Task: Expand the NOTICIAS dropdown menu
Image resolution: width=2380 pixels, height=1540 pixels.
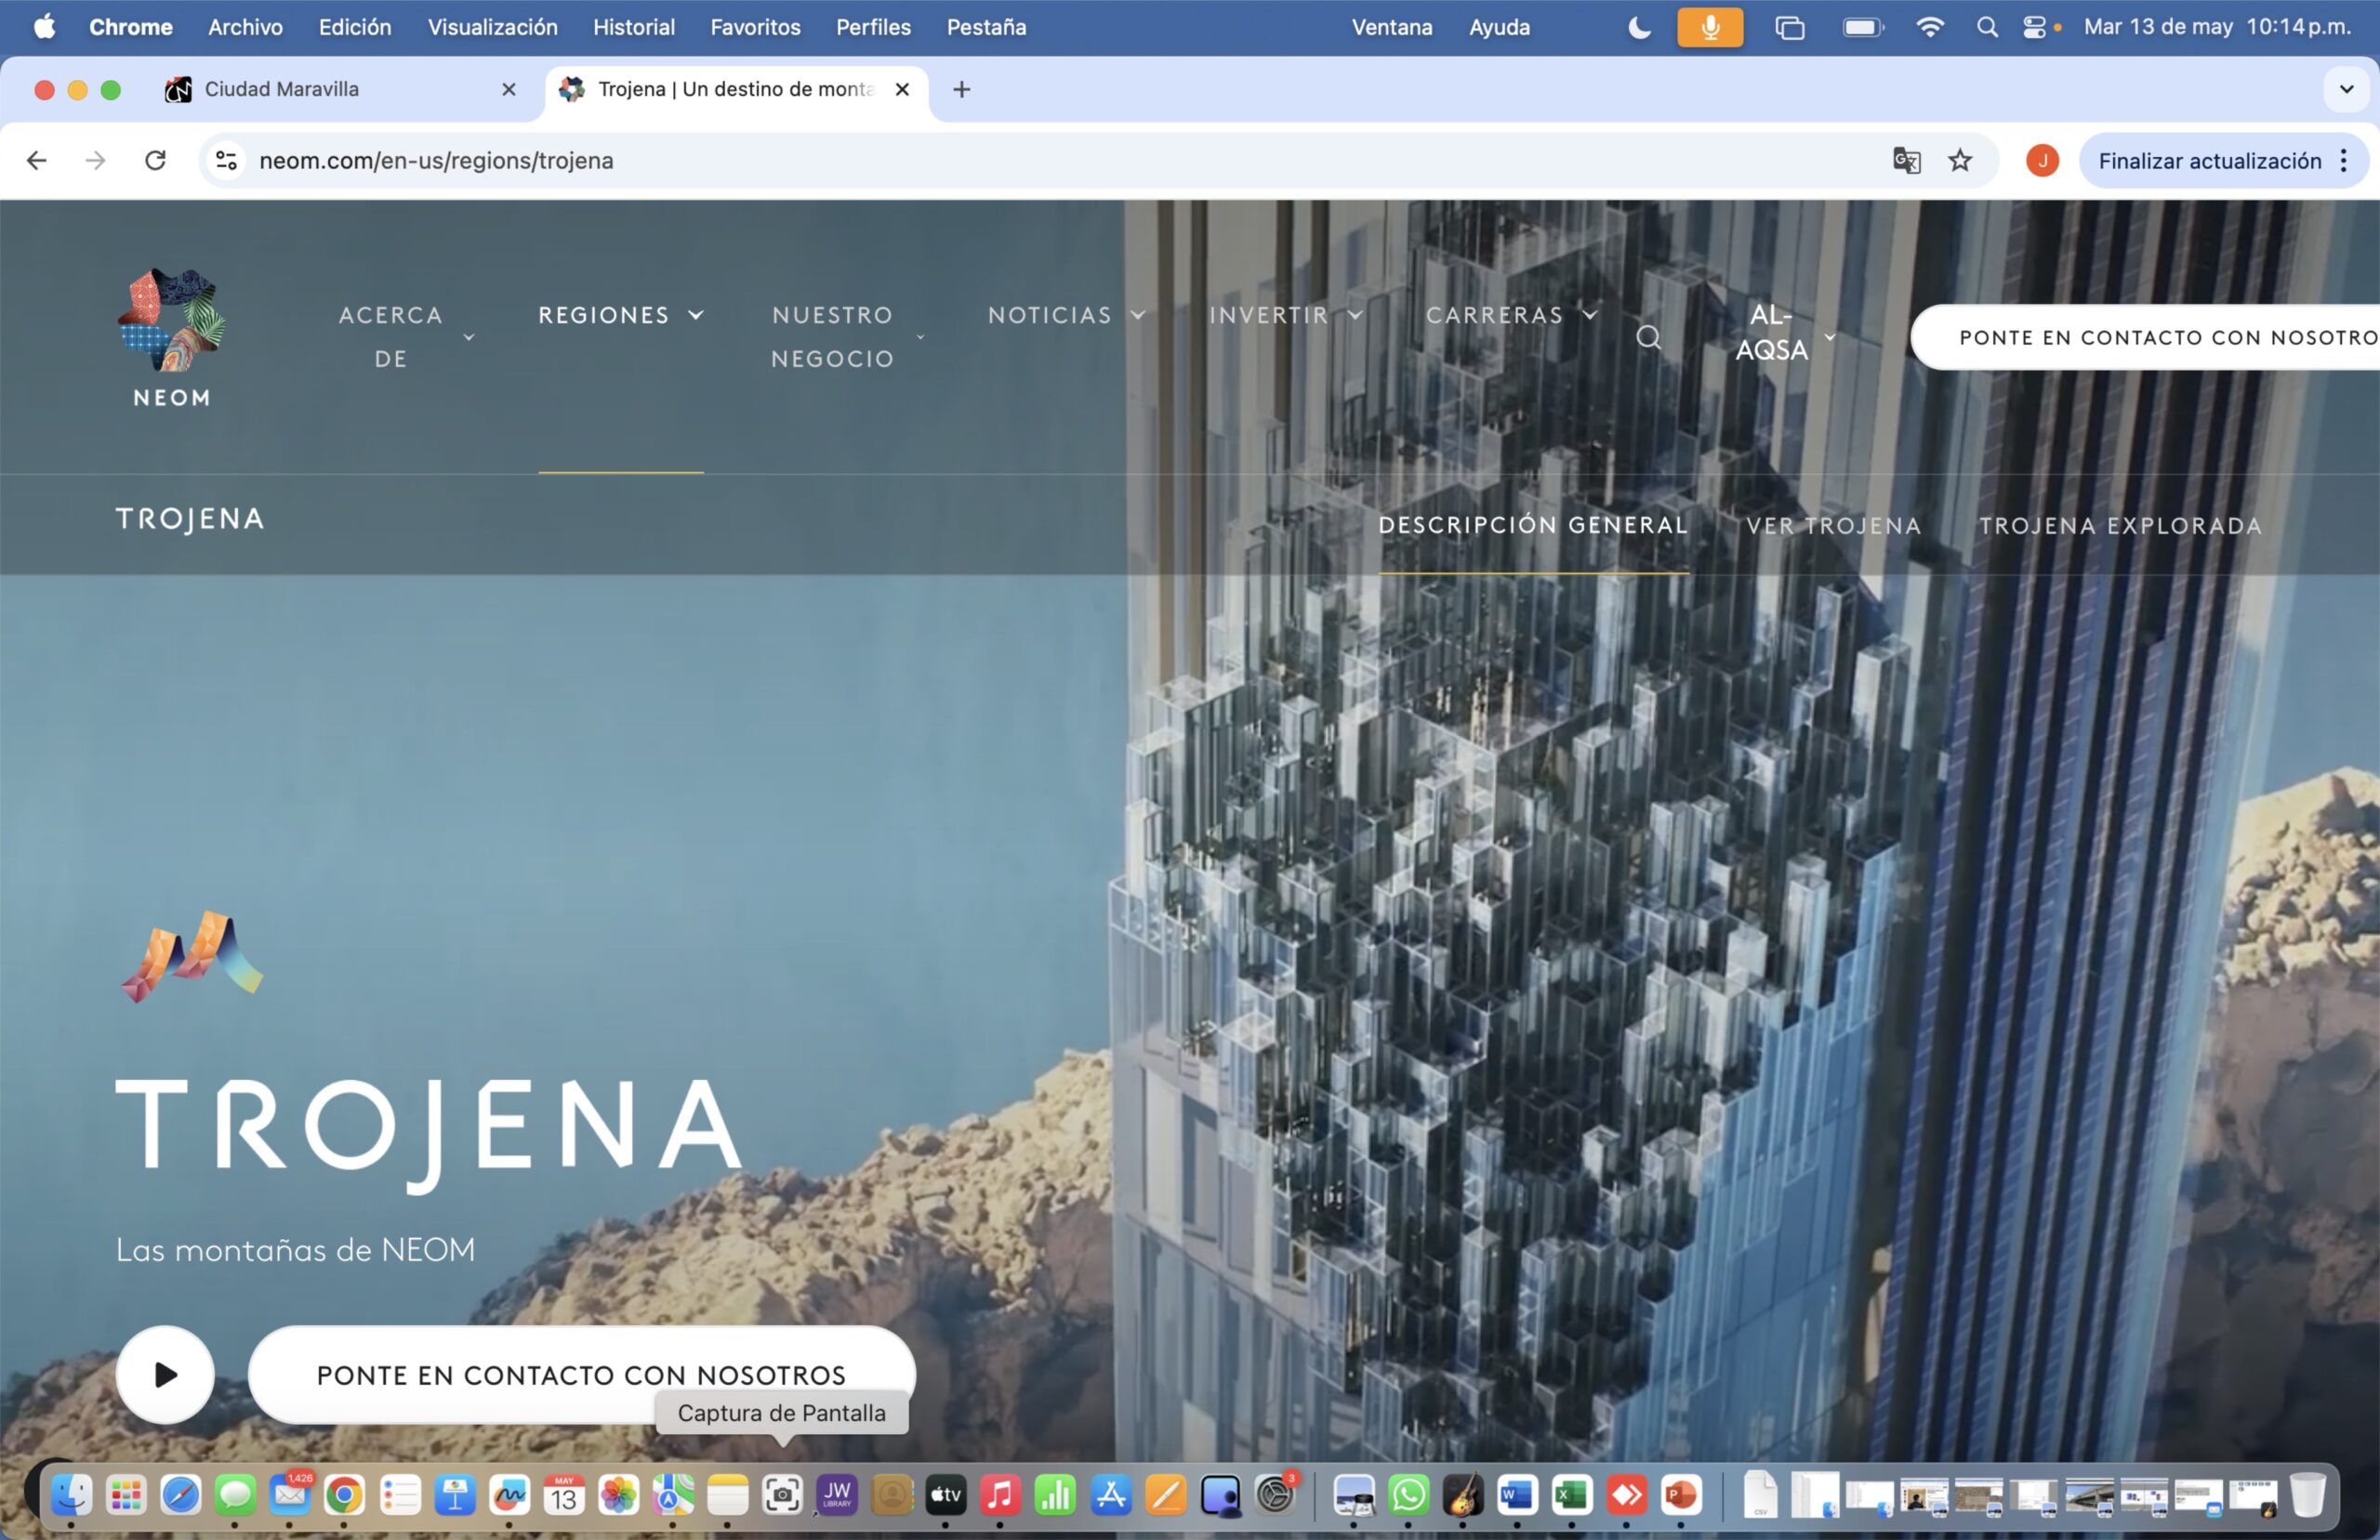Action: pos(1065,316)
